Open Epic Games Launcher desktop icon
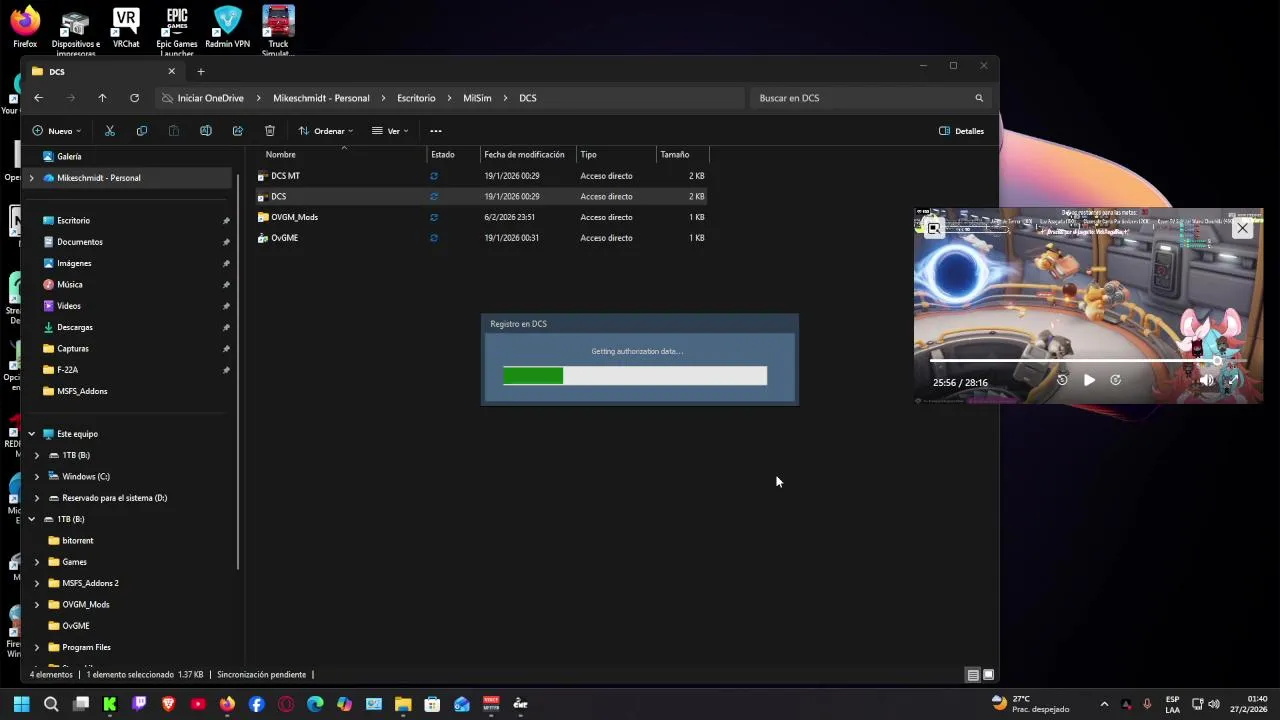 pos(177,30)
